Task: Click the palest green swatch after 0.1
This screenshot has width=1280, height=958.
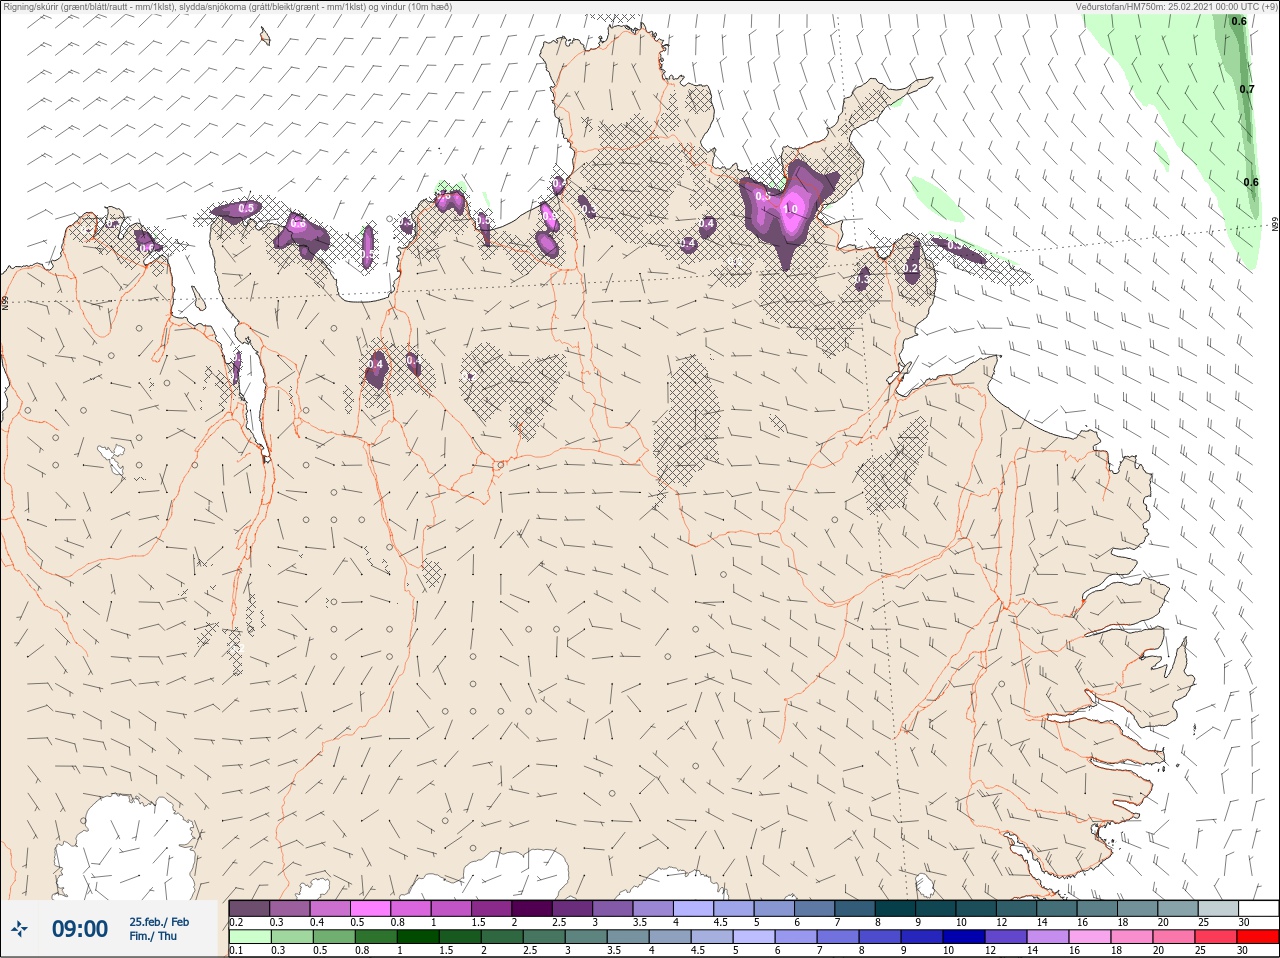Action: tap(250, 937)
